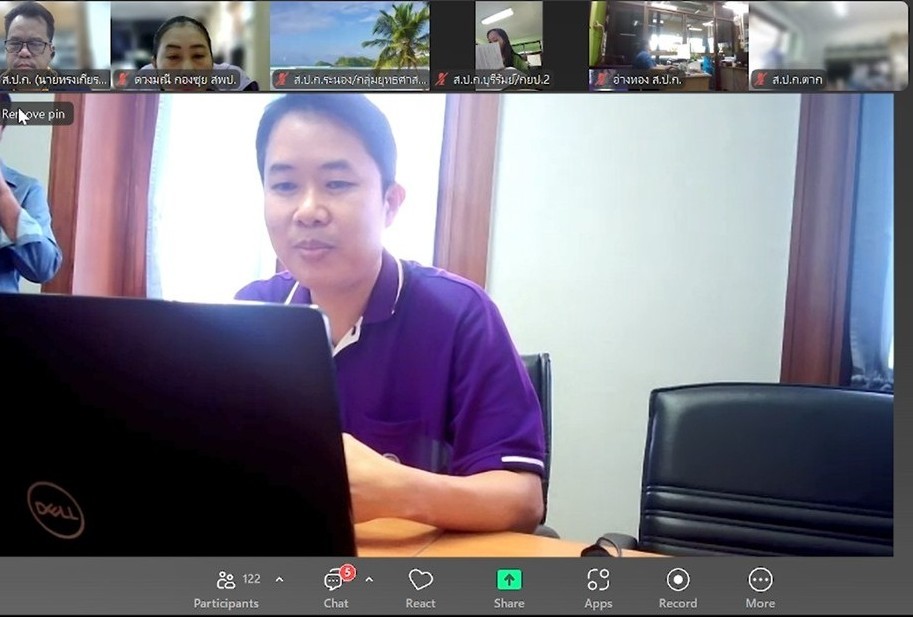Expand the Participants options chevron

(279, 579)
